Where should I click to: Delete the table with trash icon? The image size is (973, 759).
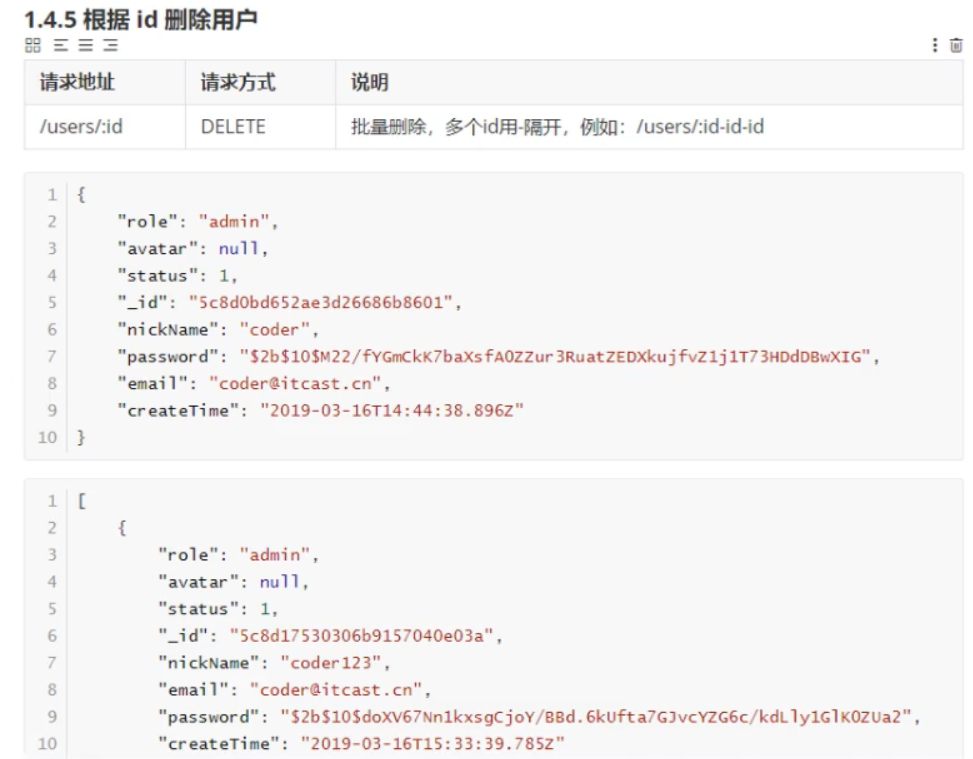click(957, 45)
